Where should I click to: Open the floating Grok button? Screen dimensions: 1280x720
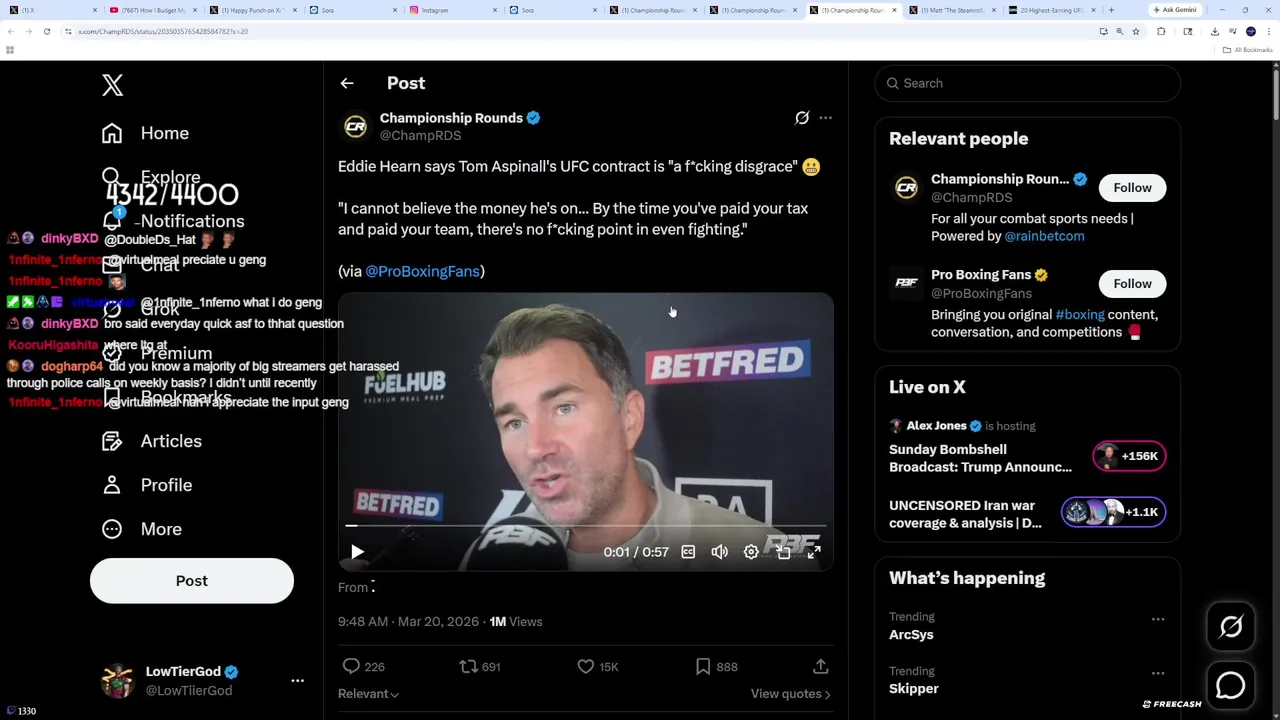point(1231,627)
